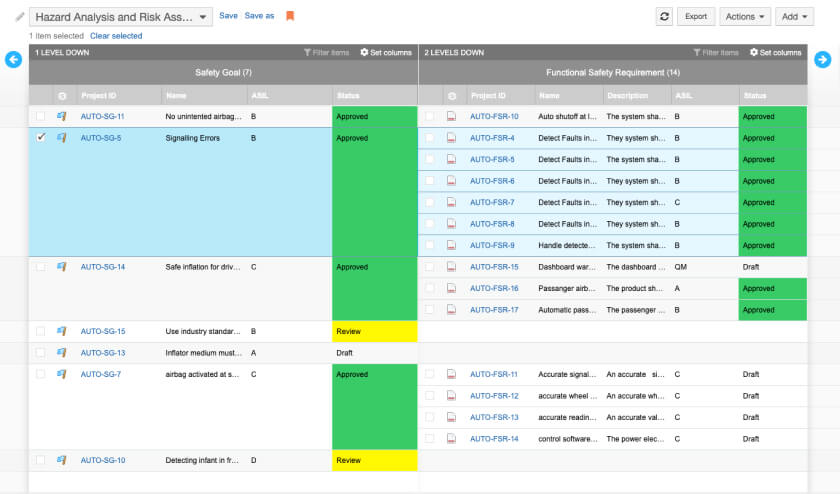Select the AUTO-FSR-15 row checkbox
The width and height of the screenshot is (840, 494).
[x=430, y=267]
